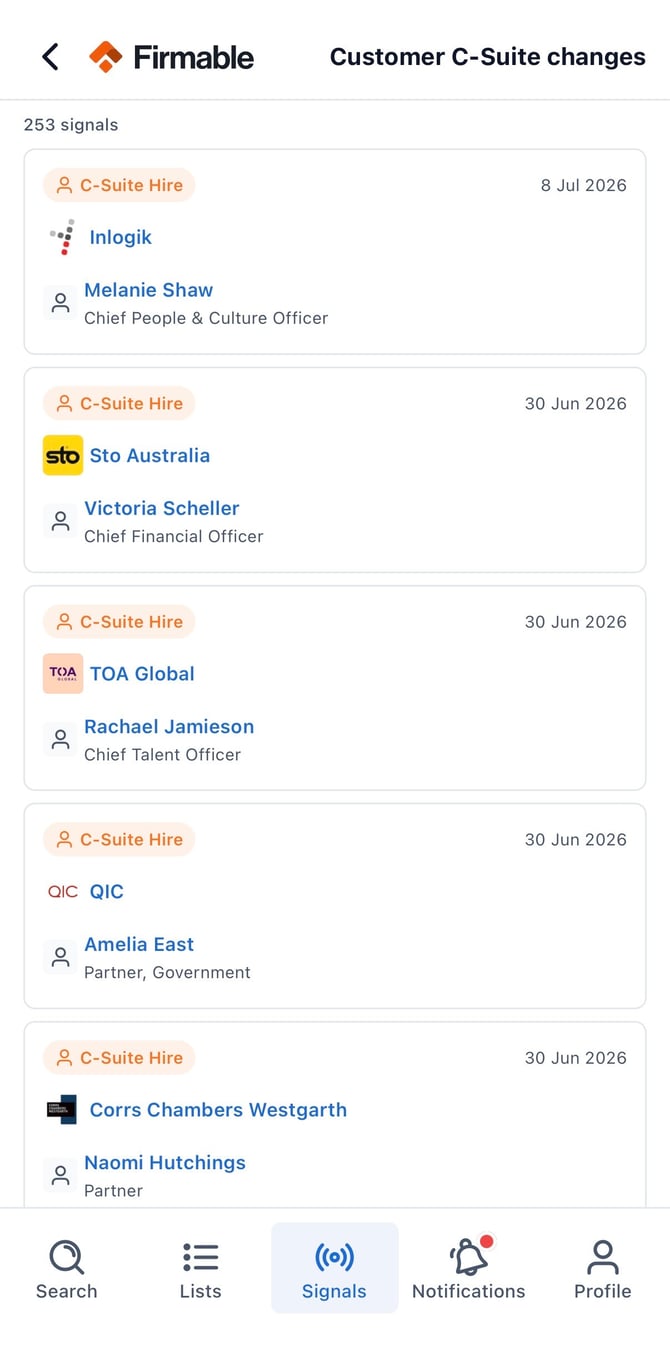Viewport: 670px width, 1367px height.
Task: Open the TOA Global company link
Action: pyautogui.click(x=142, y=673)
